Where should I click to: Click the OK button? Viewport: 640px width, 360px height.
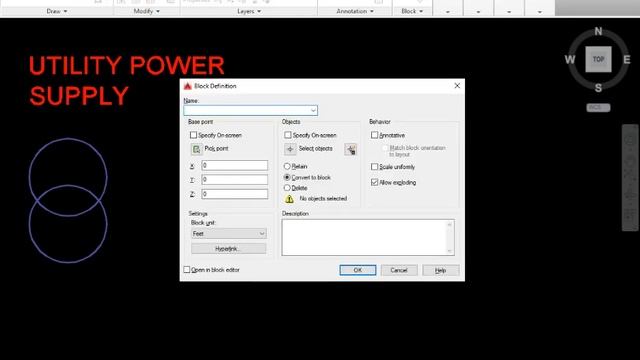(x=358, y=270)
